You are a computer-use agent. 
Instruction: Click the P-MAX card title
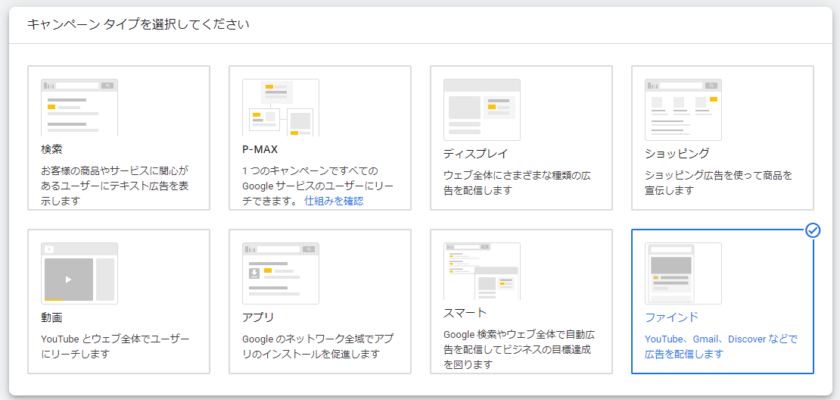click(x=260, y=149)
